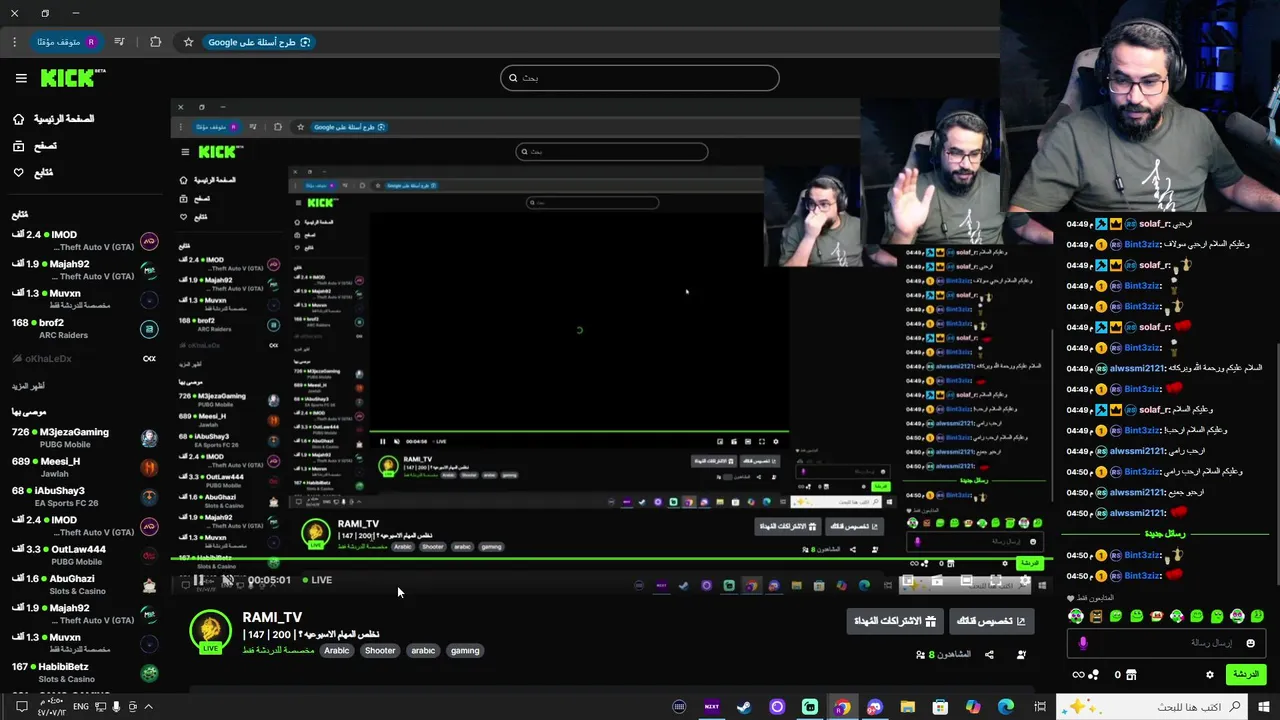Open the NEXT app in taskbar

tap(712, 707)
